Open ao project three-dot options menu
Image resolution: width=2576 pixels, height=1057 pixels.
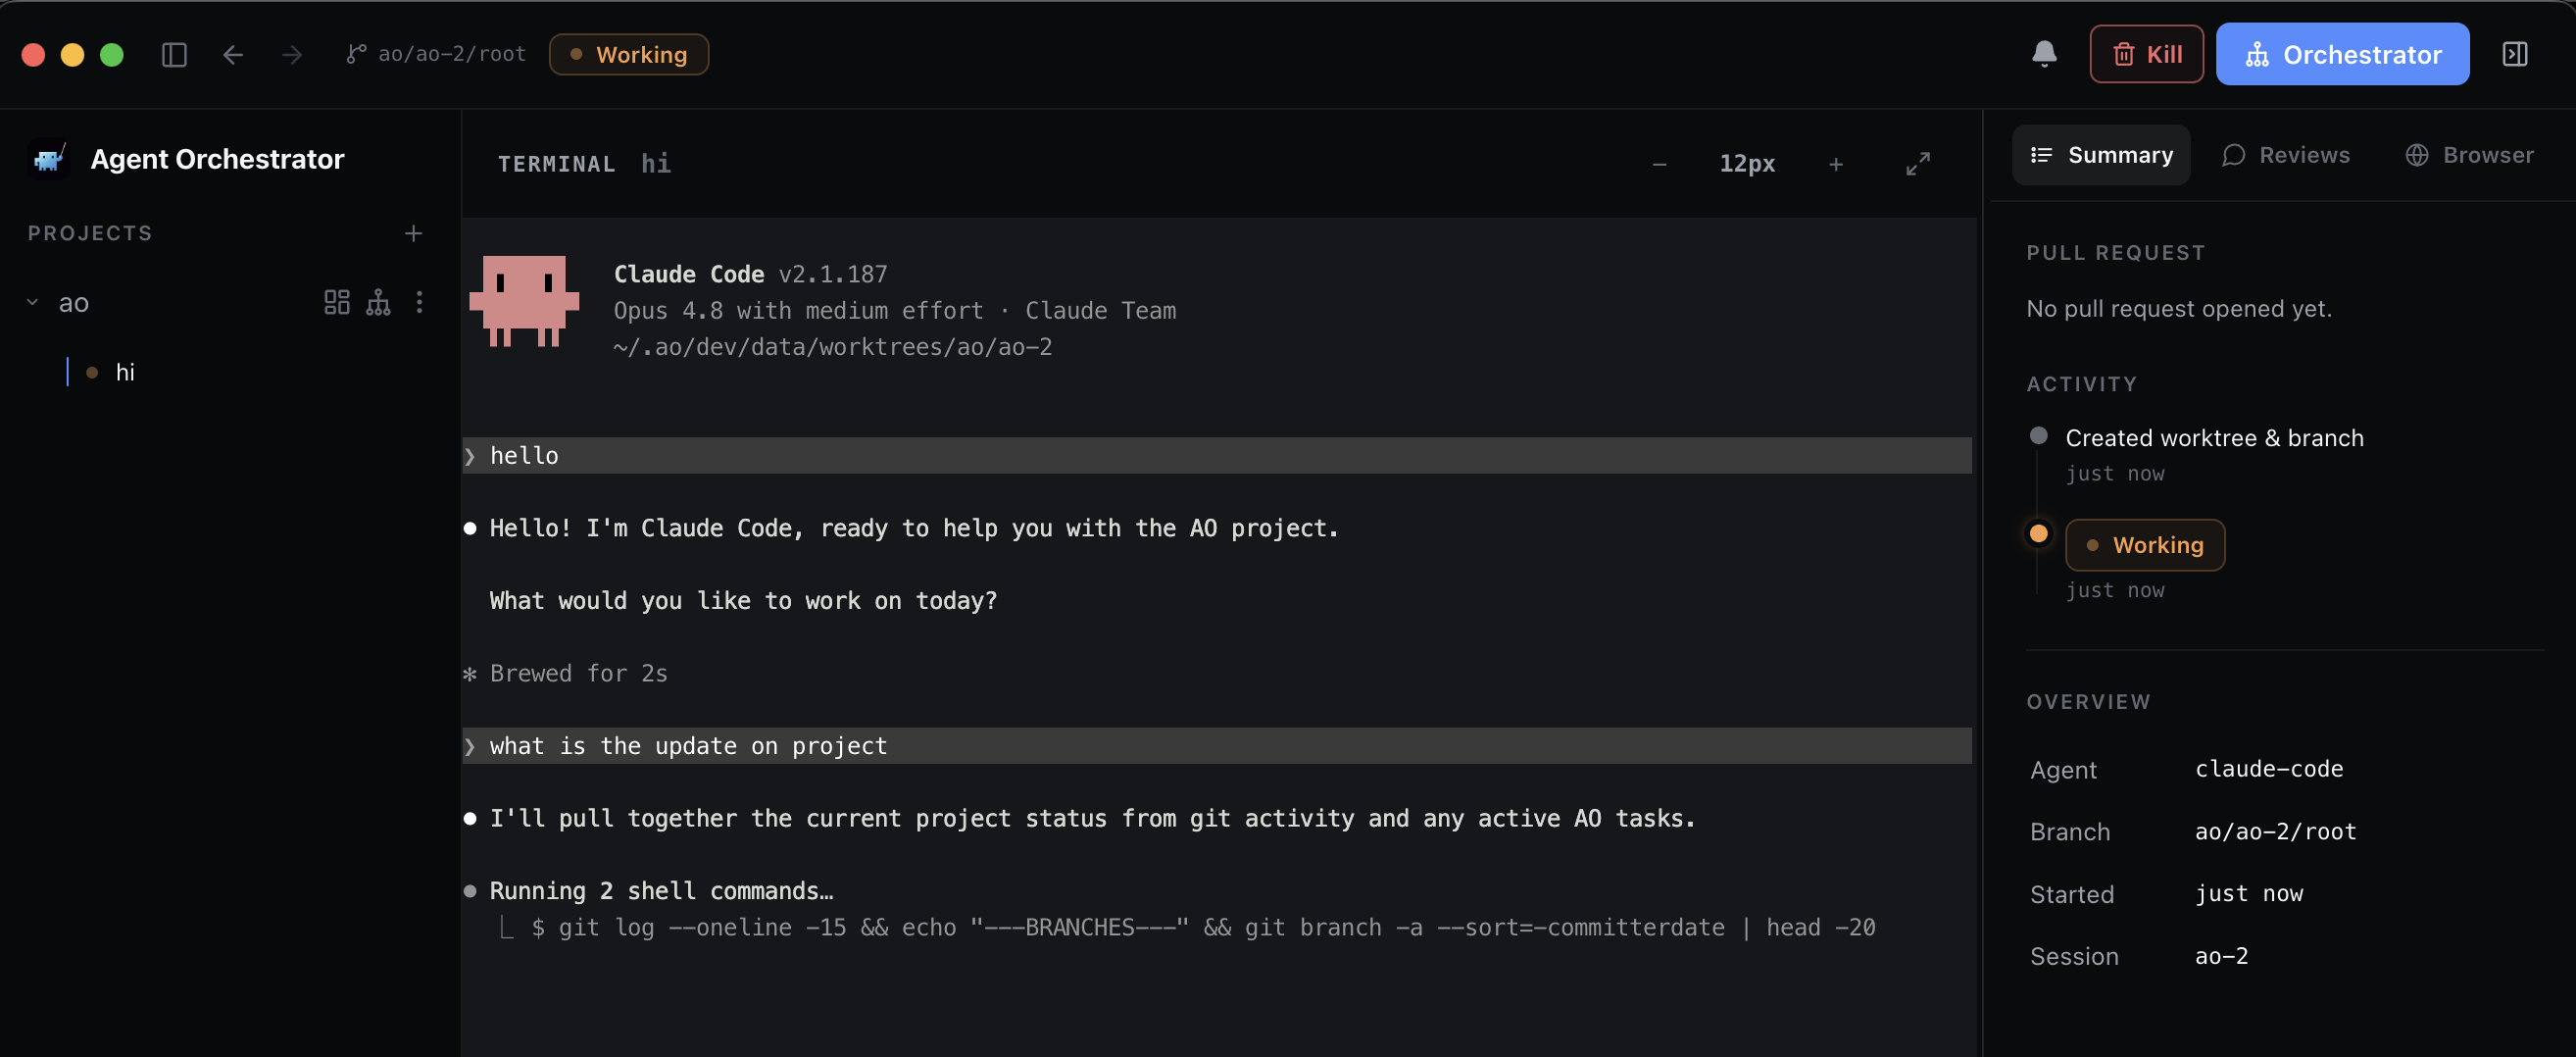pos(419,302)
